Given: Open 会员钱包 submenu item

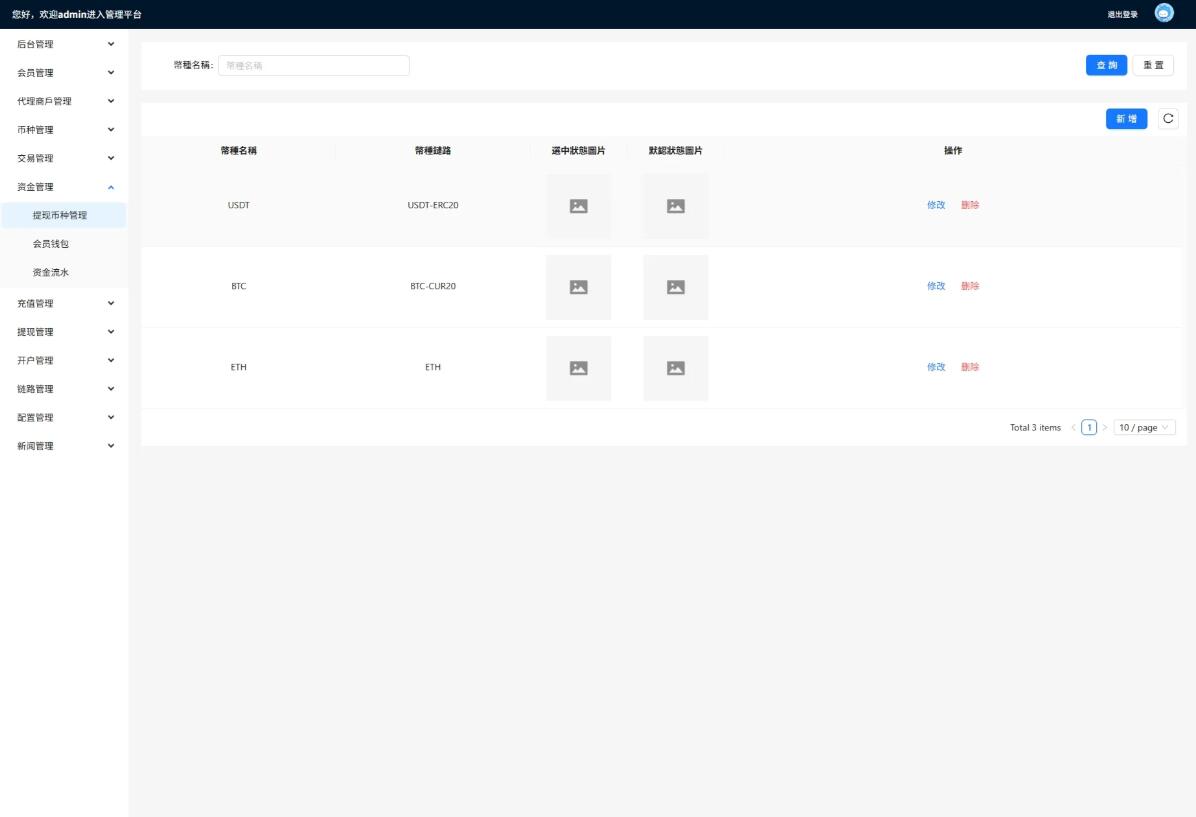Looking at the screenshot, I should [51, 244].
